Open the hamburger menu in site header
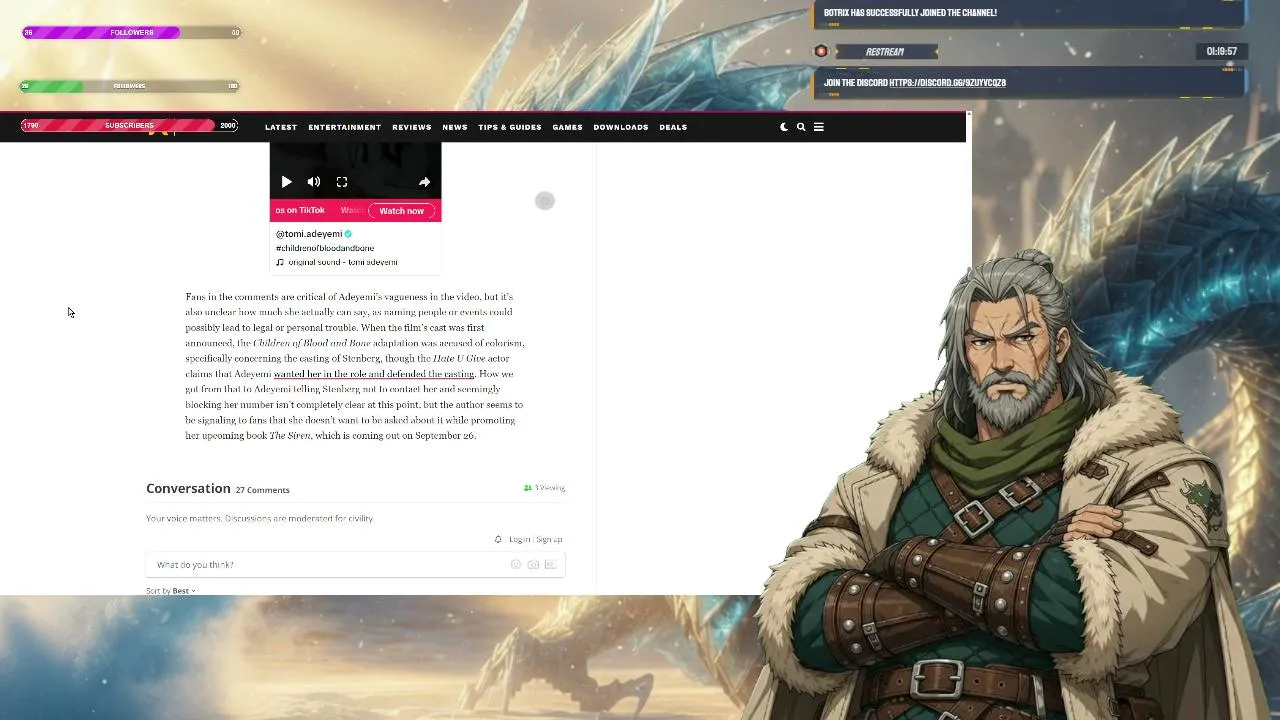1280x720 pixels. click(818, 127)
